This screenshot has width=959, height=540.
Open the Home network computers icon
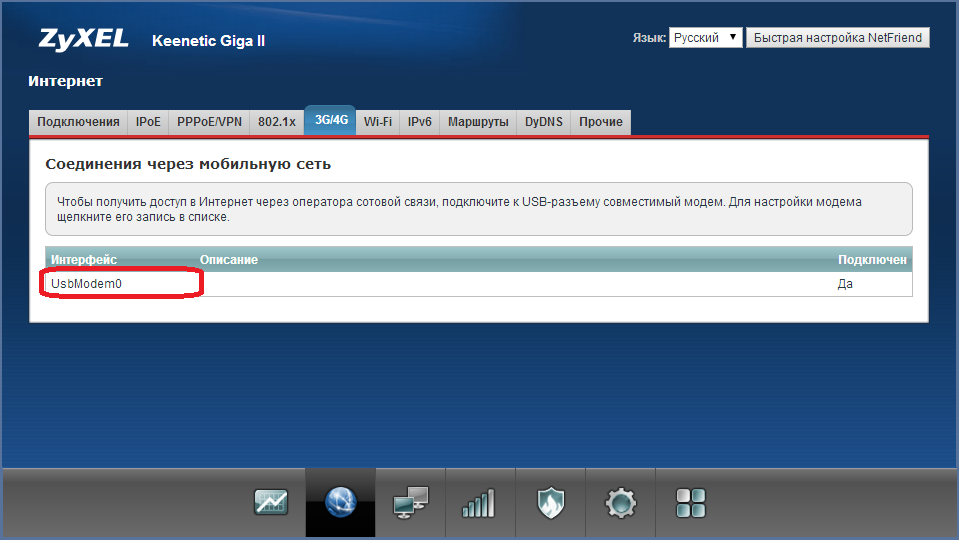pyautogui.click(x=410, y=502)
